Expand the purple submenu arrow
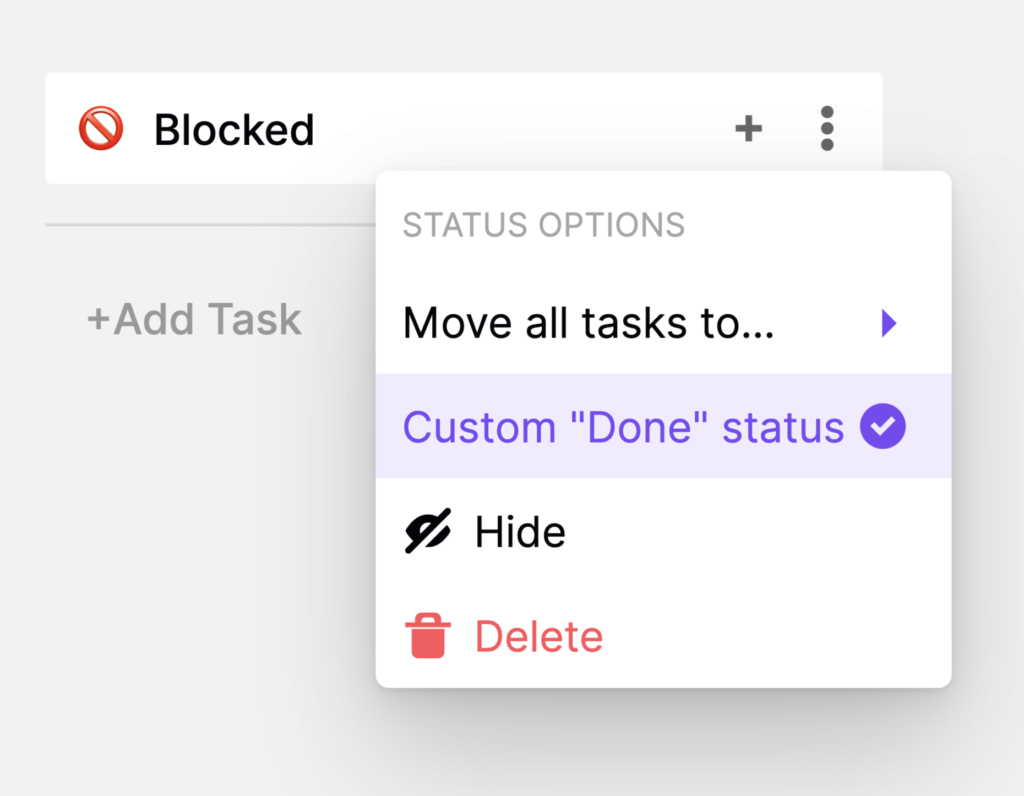This screenshot has height=796, width=1024. point(889,323)
